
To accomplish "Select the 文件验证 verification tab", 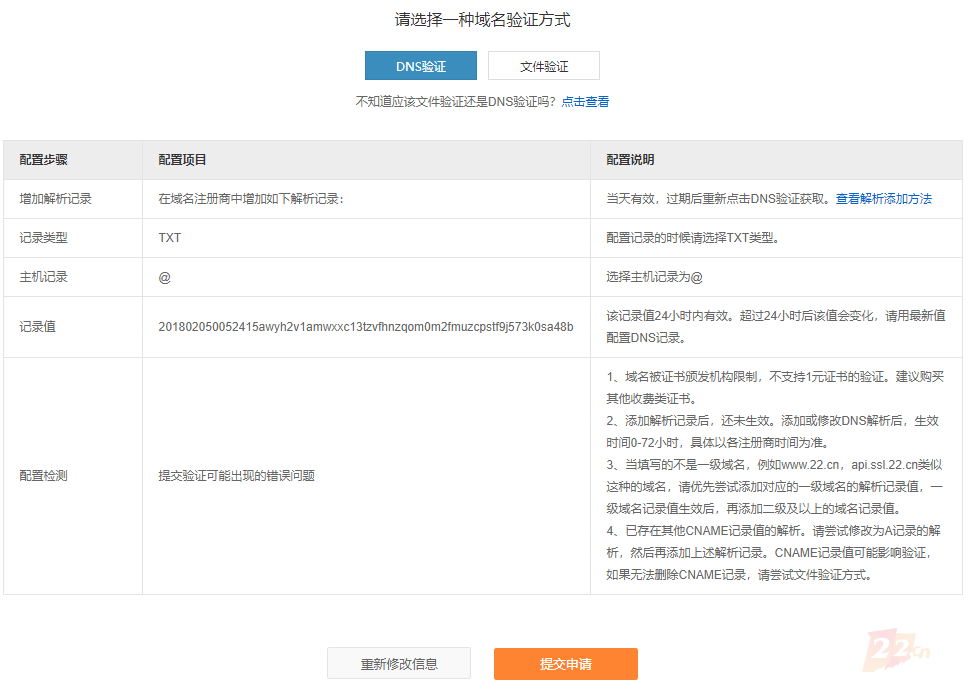I will click(x=543, y=66).
